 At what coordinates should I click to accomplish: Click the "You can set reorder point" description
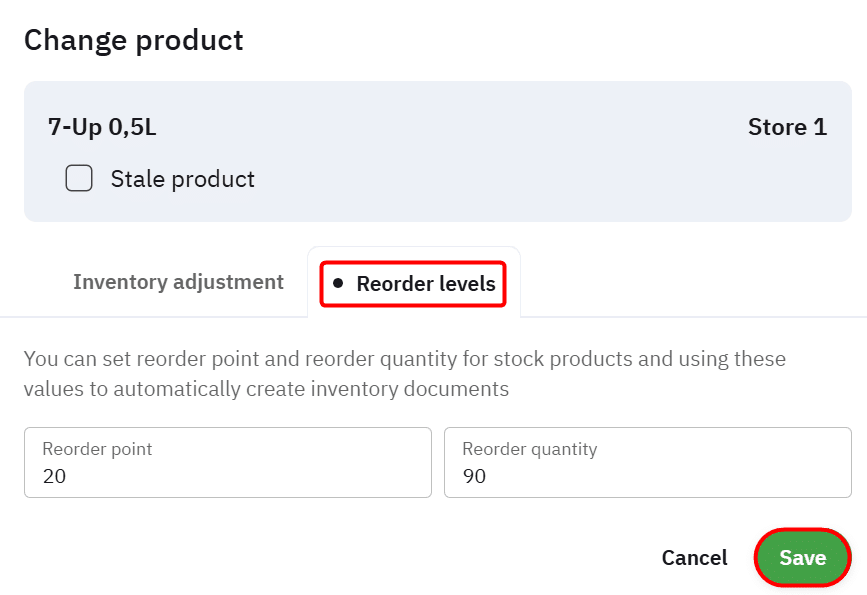click(404, 359)
